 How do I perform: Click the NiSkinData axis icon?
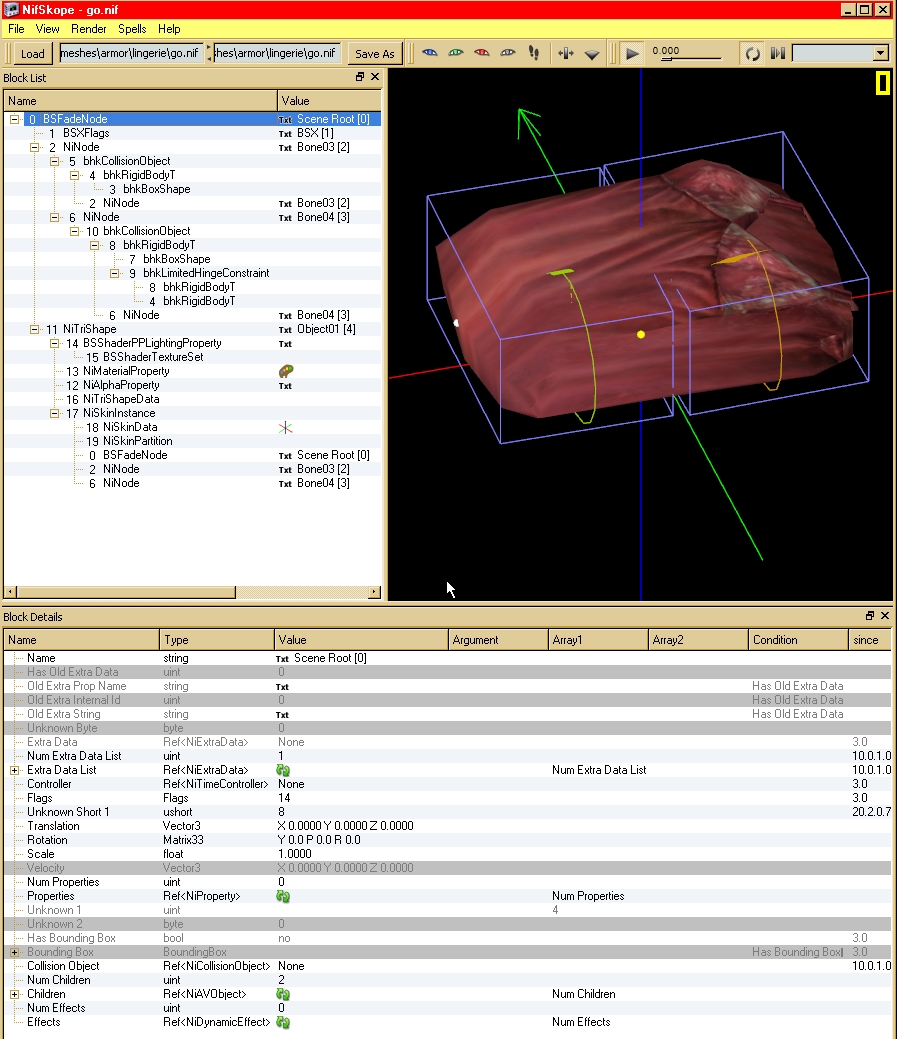[x=286, y=427]
